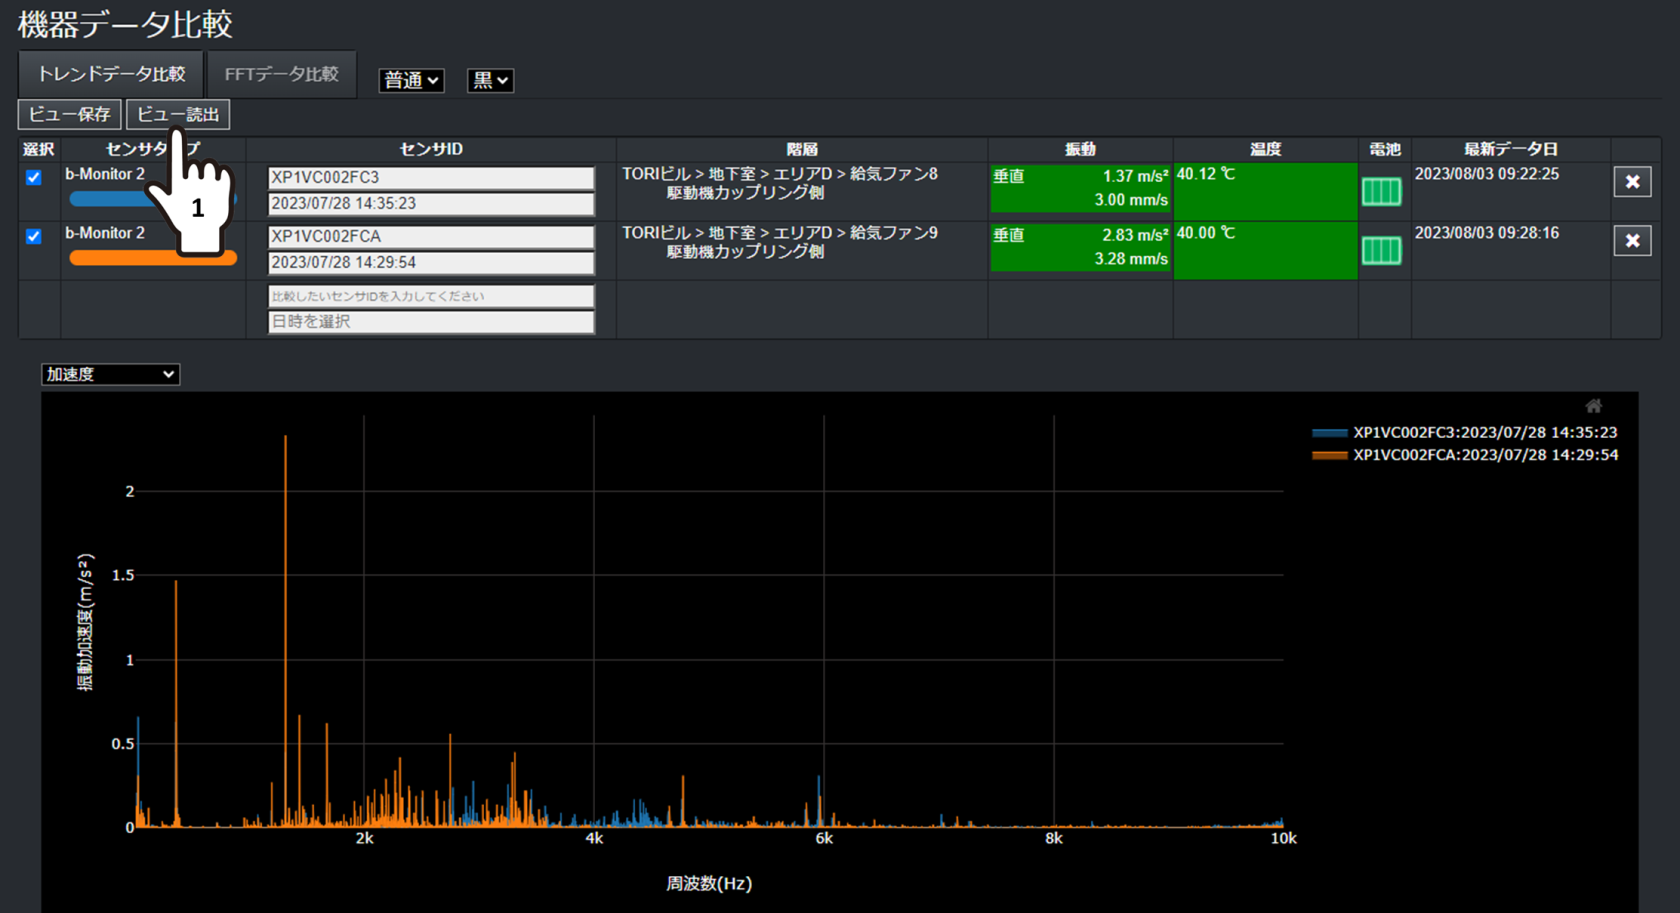Click the 10k tick on frequency axis

(1283, 839)
